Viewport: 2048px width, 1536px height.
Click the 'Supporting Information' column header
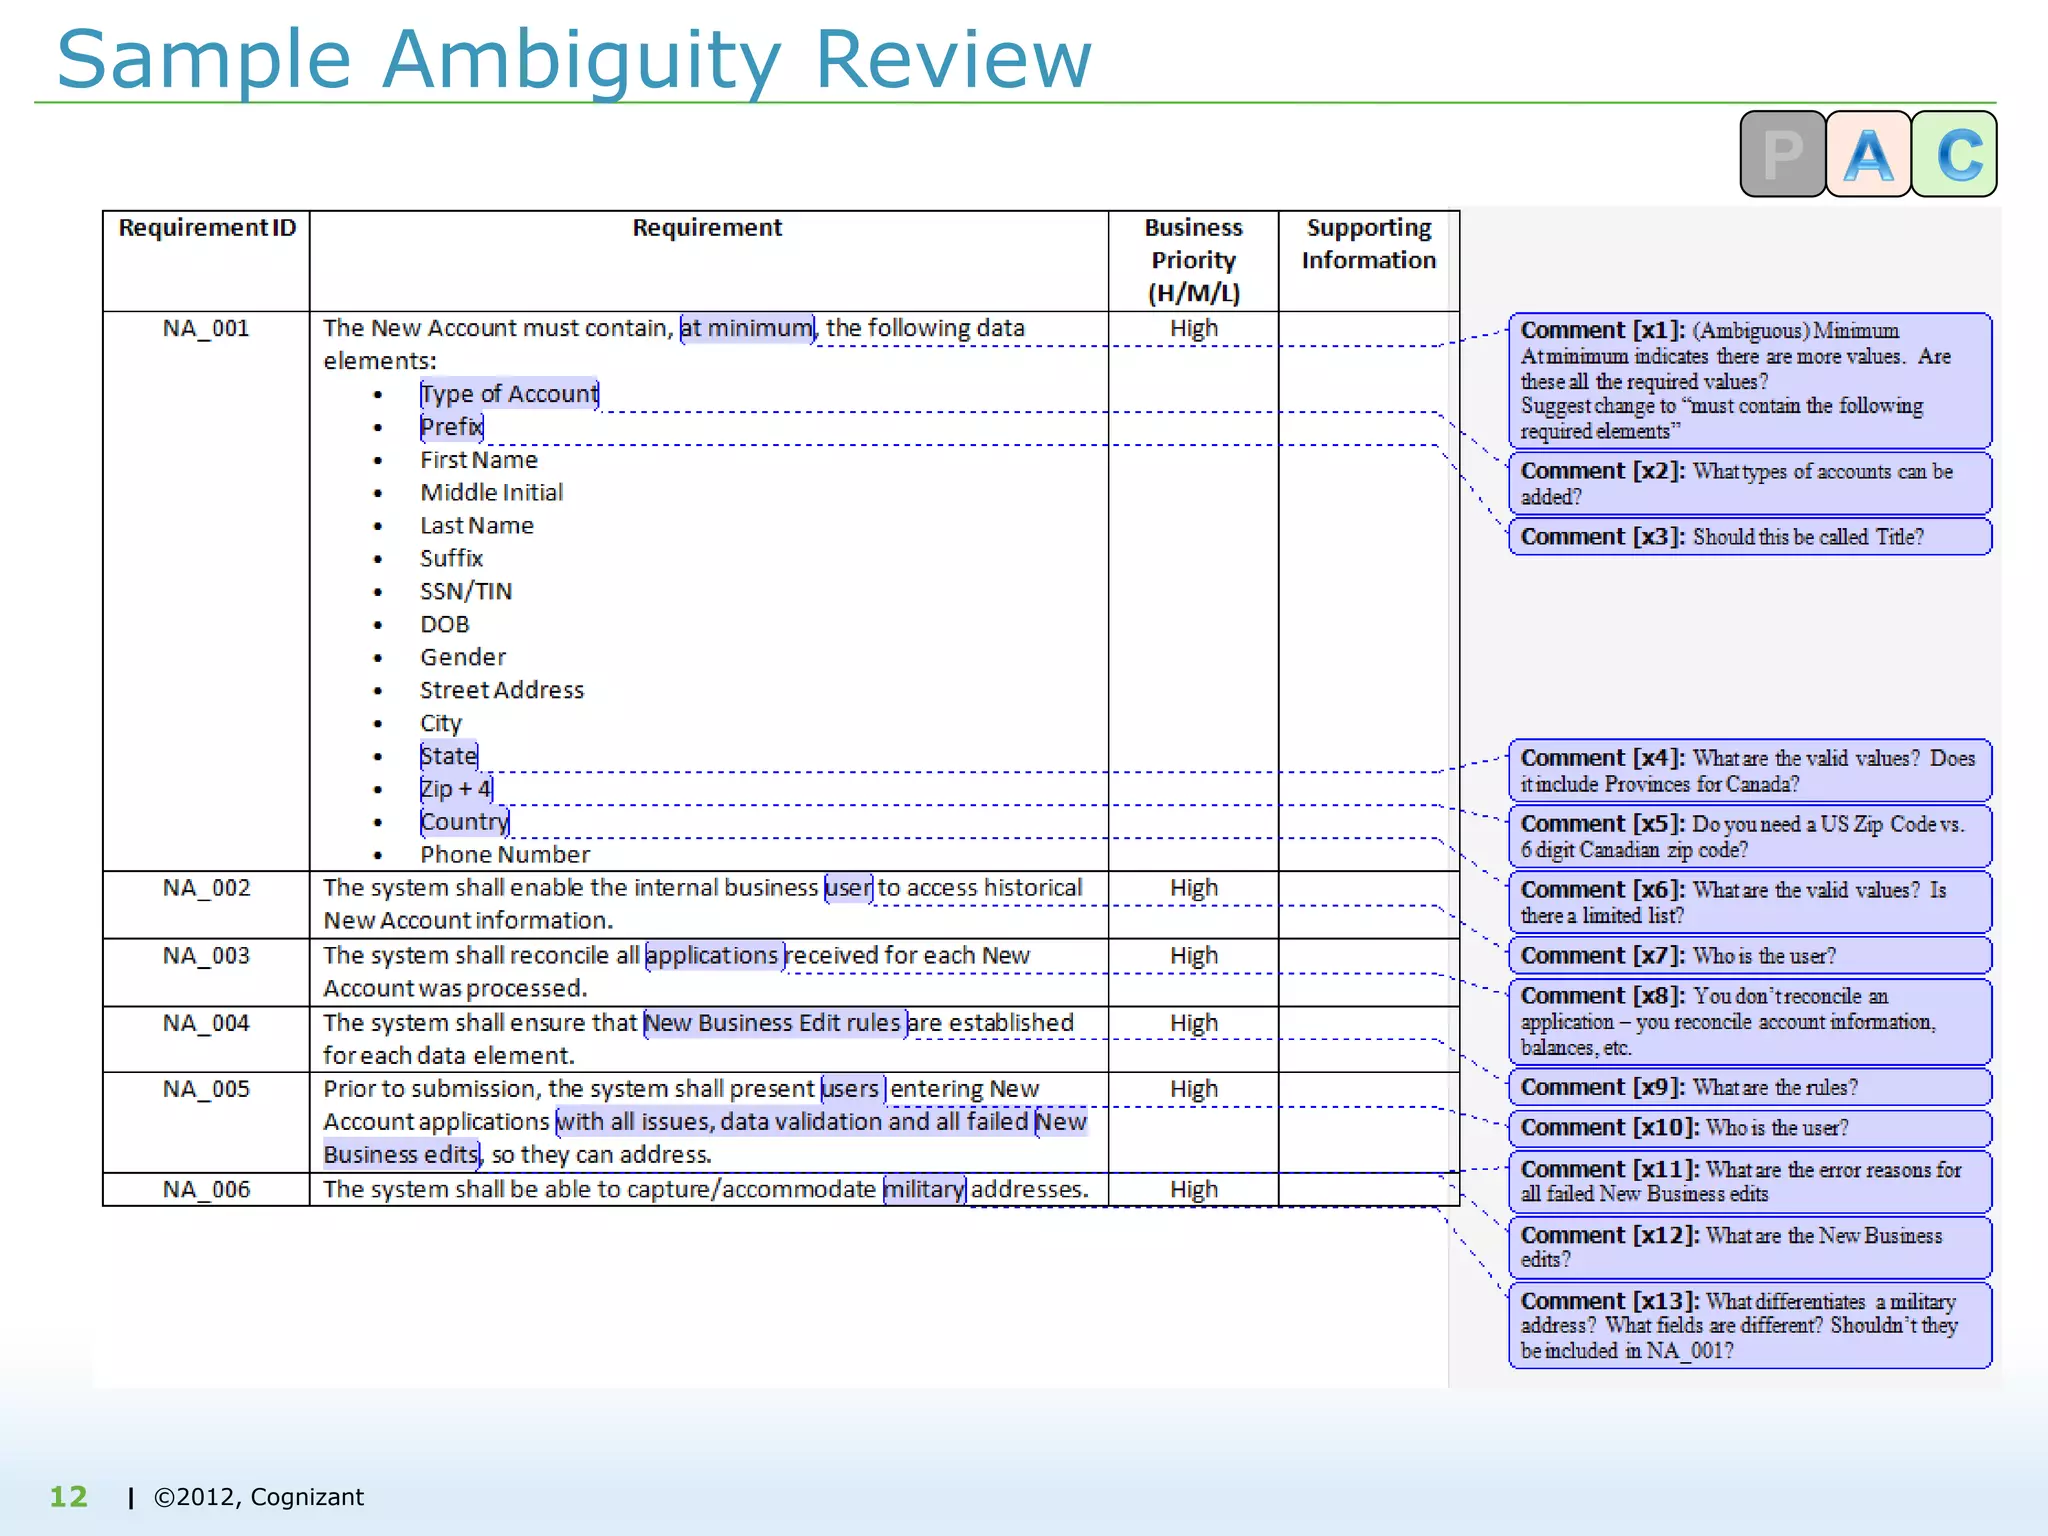tap(1369, 244)
